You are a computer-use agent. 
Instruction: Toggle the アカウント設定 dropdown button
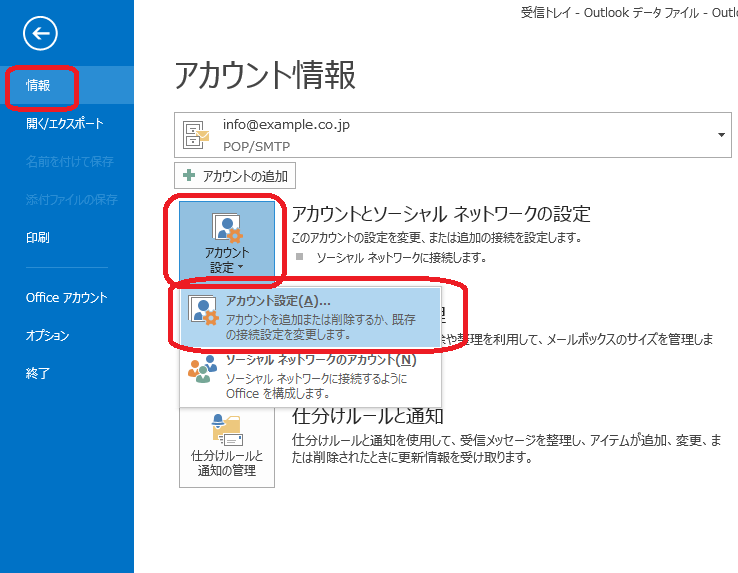click(x=227, y=242)
